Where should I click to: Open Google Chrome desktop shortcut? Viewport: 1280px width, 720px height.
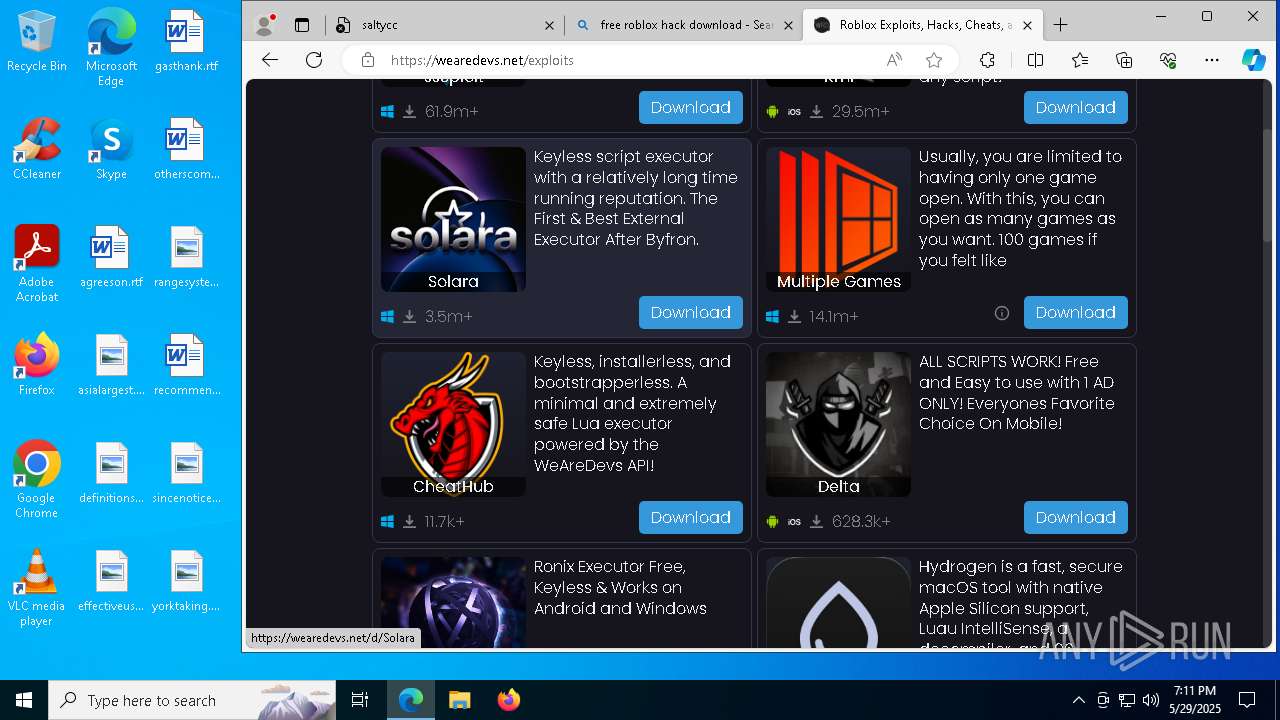point(37,480)
